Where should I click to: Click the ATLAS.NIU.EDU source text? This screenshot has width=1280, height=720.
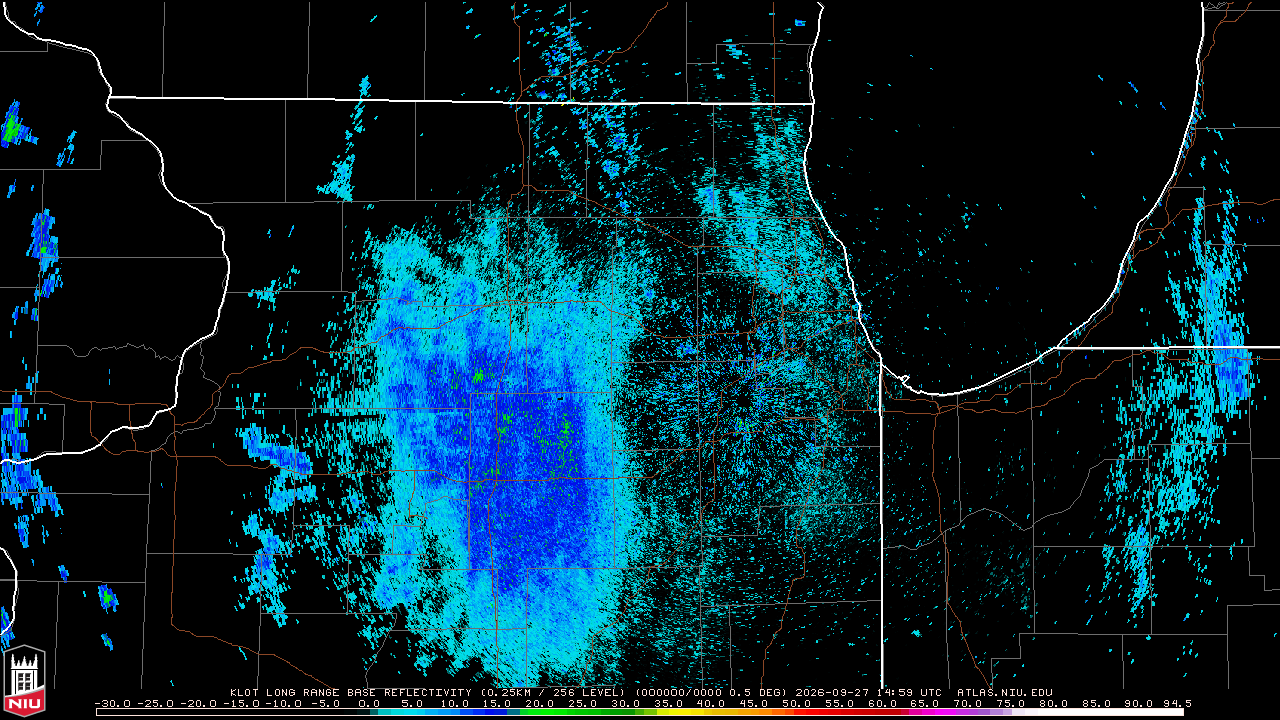[1005, 692]
